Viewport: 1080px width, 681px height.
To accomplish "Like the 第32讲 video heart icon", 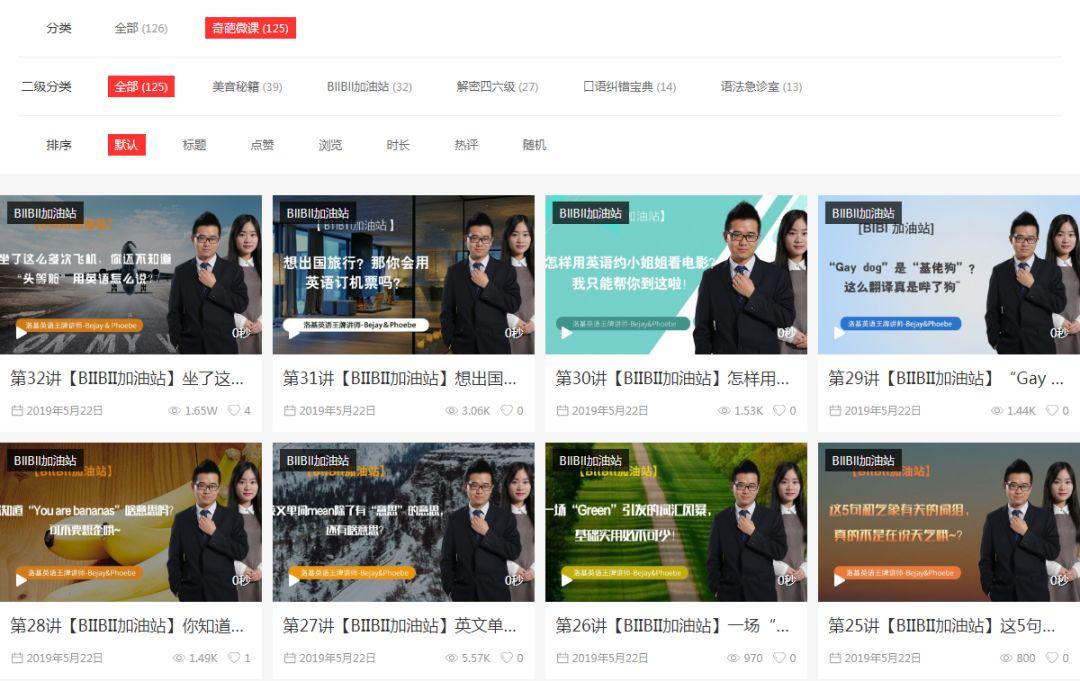I will [234, 410].
